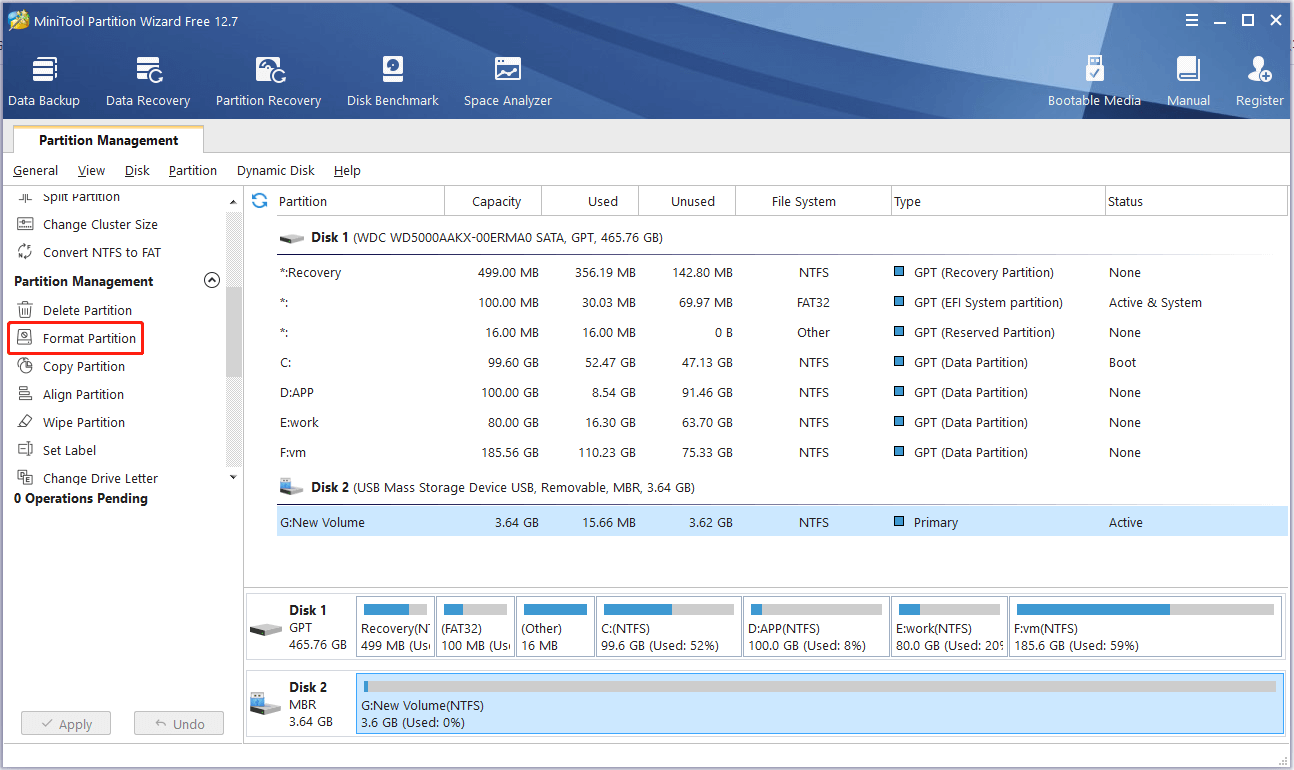This screenshot has height=770, width=1294.
Task: Select the G:New Volume partition row
Action: click(x=782, y=522)
